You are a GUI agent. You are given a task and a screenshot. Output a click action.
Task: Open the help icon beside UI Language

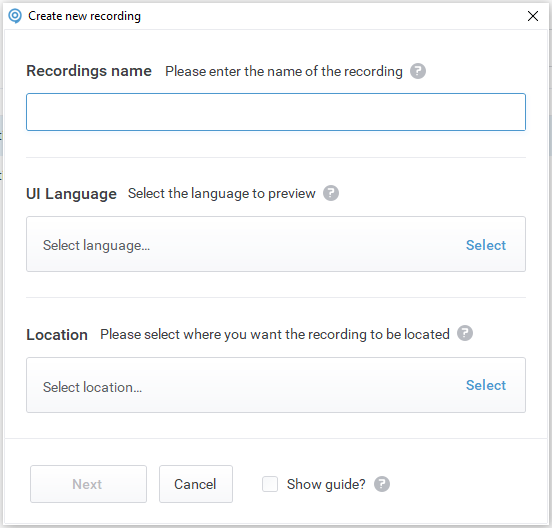(331, 193)
